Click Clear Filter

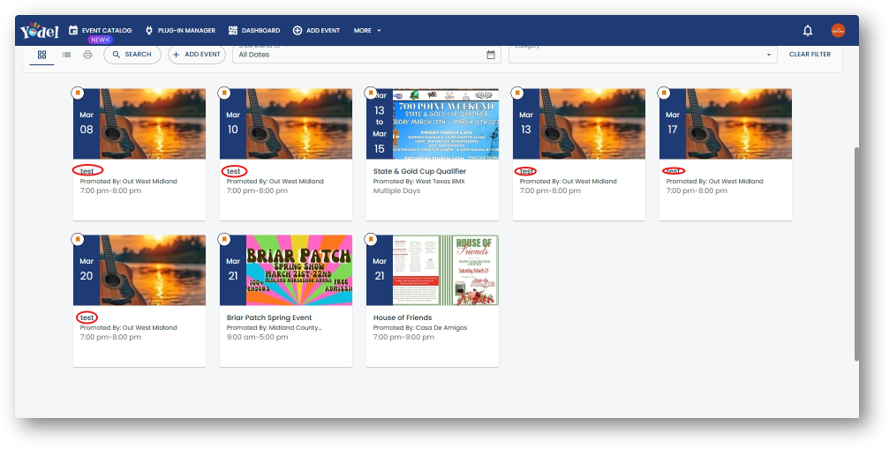pyautogui.click(x=809, y=54)
